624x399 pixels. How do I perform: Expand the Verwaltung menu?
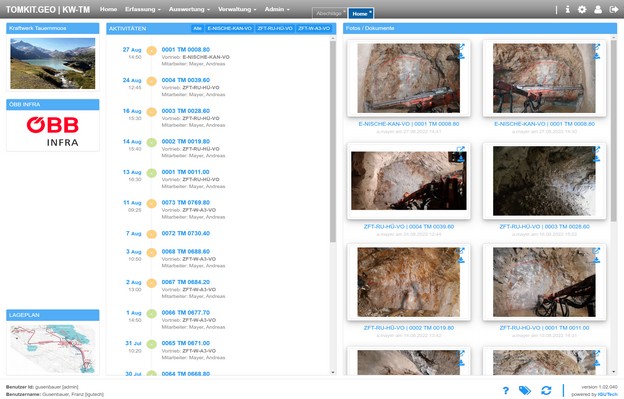point(237,9)
